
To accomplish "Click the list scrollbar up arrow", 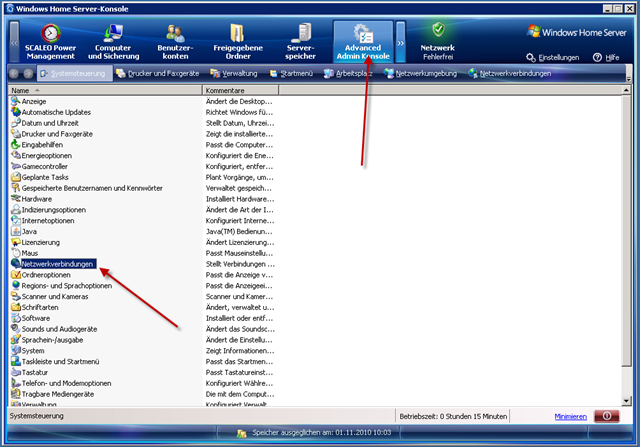I will click(x=627, y=90).
